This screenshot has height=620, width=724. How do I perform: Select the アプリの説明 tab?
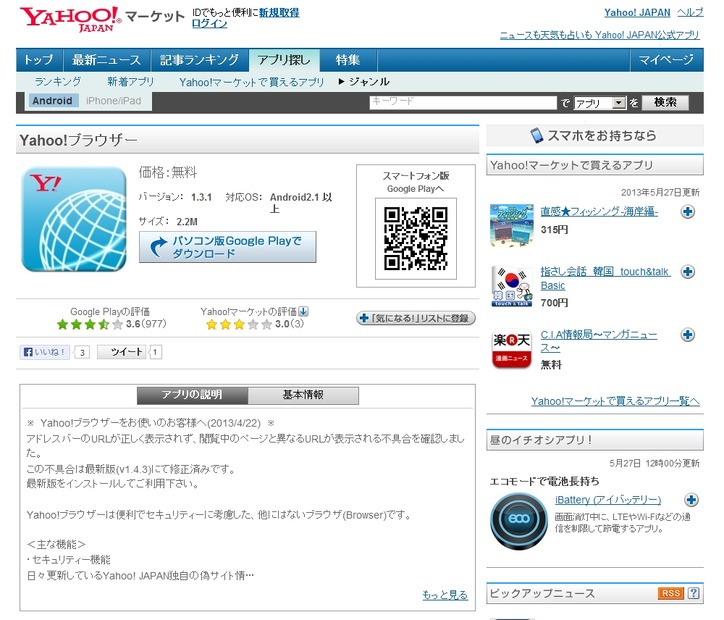[192, 395]
